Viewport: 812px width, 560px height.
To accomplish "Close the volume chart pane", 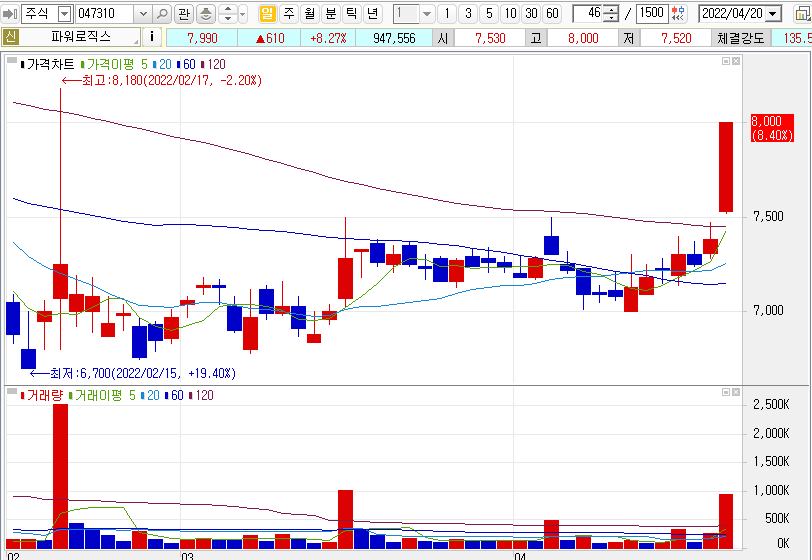I will (x=736, y=392).
